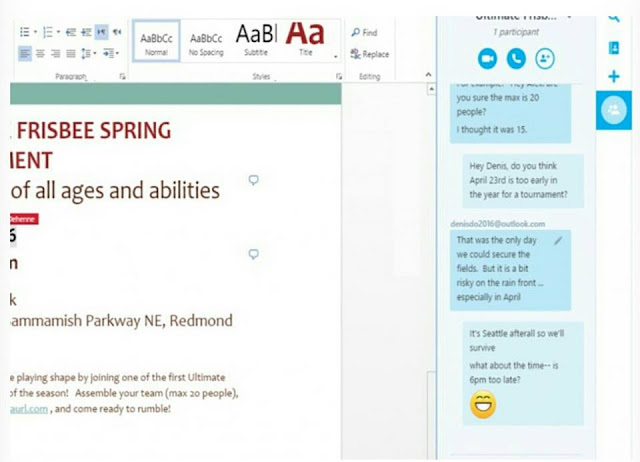Open the contacts book in the sidebar

613,48
